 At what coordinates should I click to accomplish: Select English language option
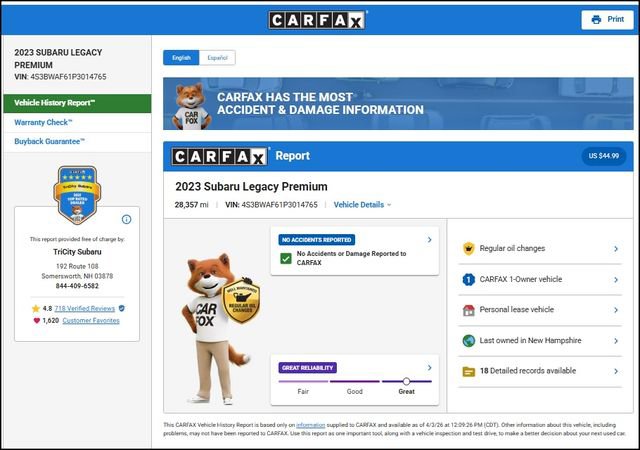pos(181,58)
